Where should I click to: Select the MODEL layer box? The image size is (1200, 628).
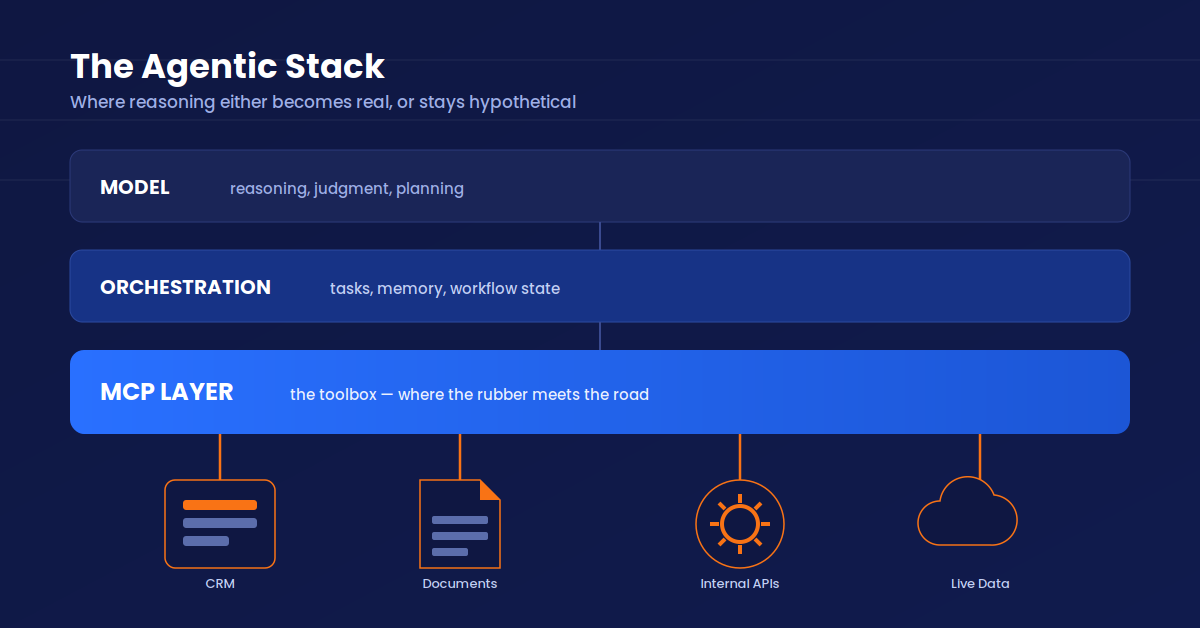point(600,186)
